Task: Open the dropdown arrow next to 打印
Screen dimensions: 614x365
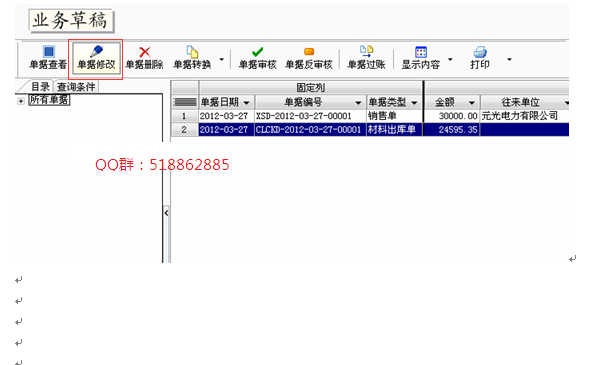Action: (x=509, y=60)
